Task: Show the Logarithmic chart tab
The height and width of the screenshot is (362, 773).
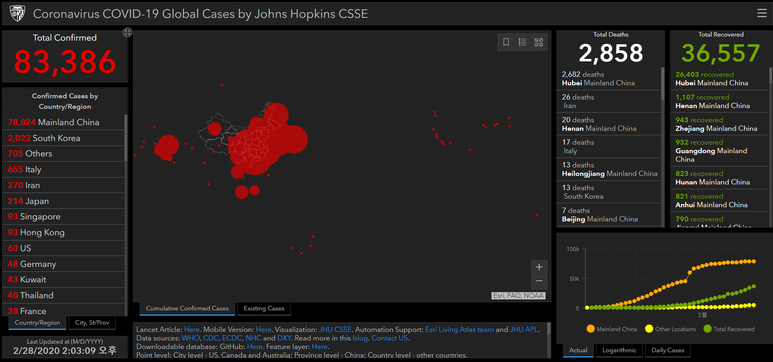Action: [619, 351]
